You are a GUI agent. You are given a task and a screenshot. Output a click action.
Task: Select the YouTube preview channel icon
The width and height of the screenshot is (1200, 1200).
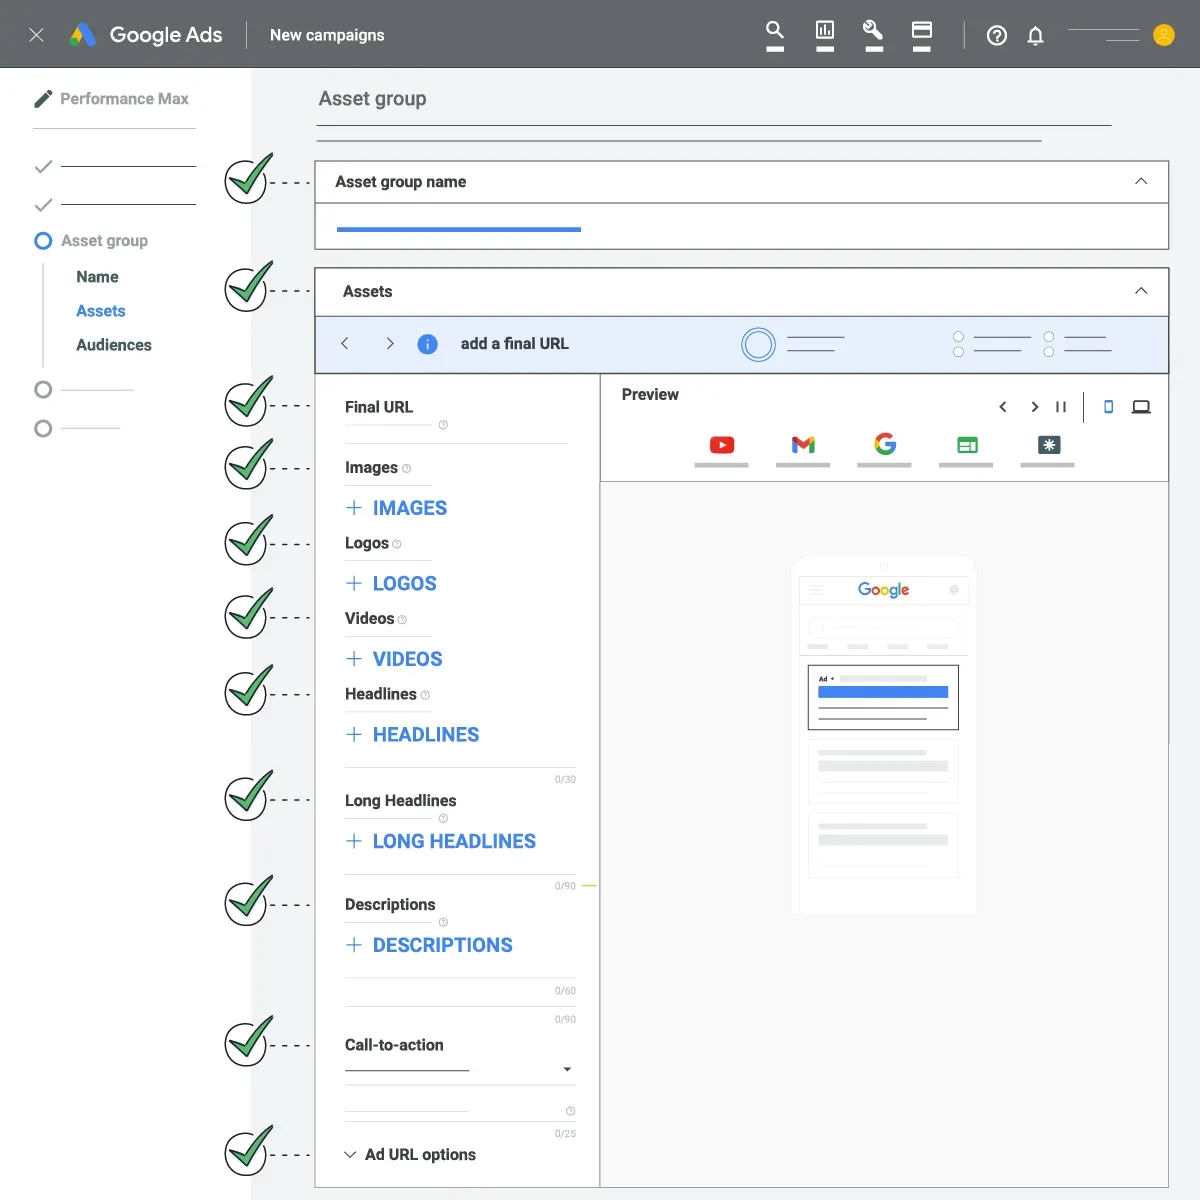[721, 445]
